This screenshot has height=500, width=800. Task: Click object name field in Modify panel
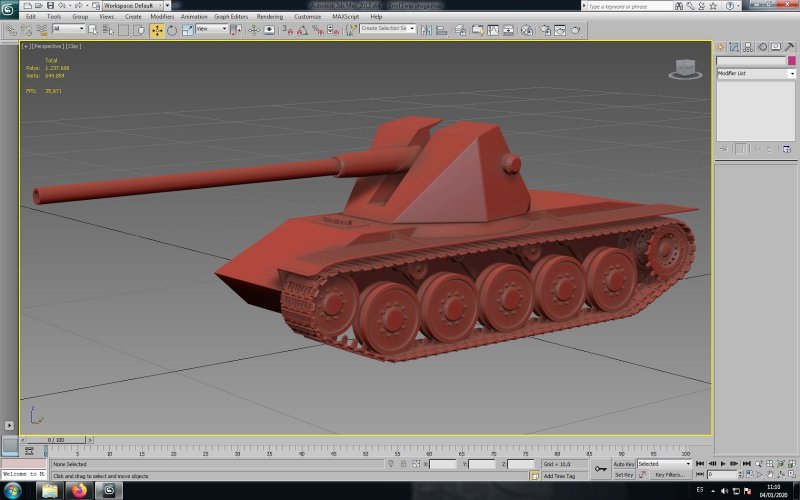751,61
